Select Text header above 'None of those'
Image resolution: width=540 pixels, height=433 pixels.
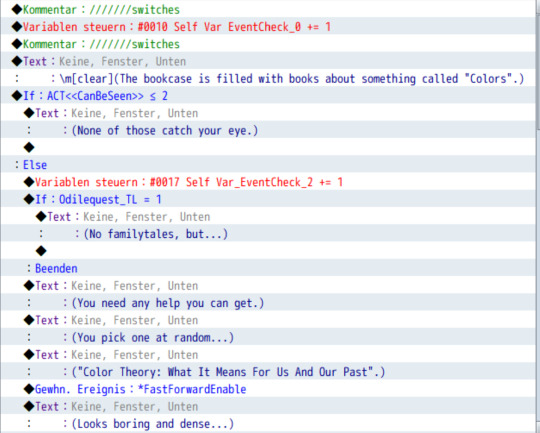(x=268, y=113)
